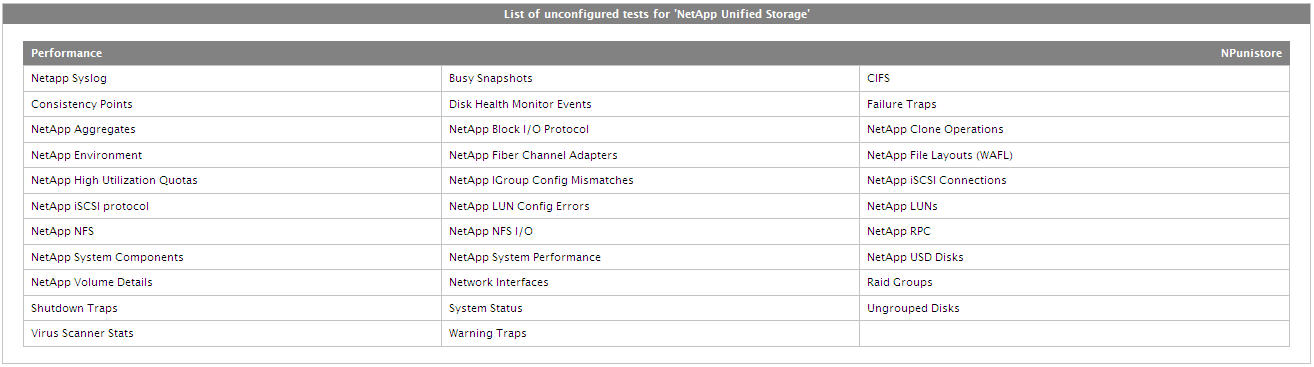Open Consistency Points test configuration
The height and width of the screenshot is (367, 1314).
click(x=82, y=104)
